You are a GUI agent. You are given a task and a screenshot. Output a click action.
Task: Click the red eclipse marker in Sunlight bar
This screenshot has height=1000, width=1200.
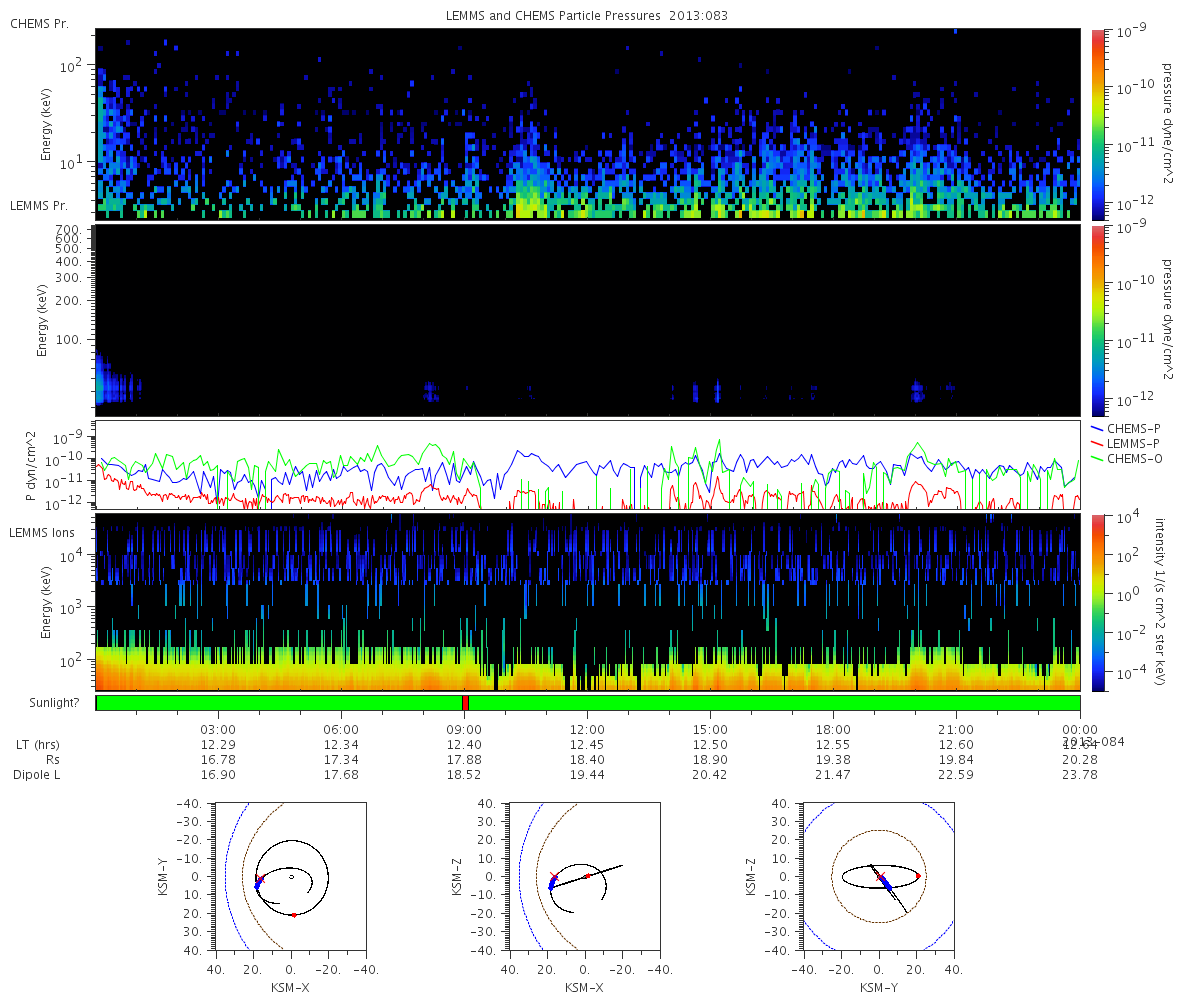[466, 703]
